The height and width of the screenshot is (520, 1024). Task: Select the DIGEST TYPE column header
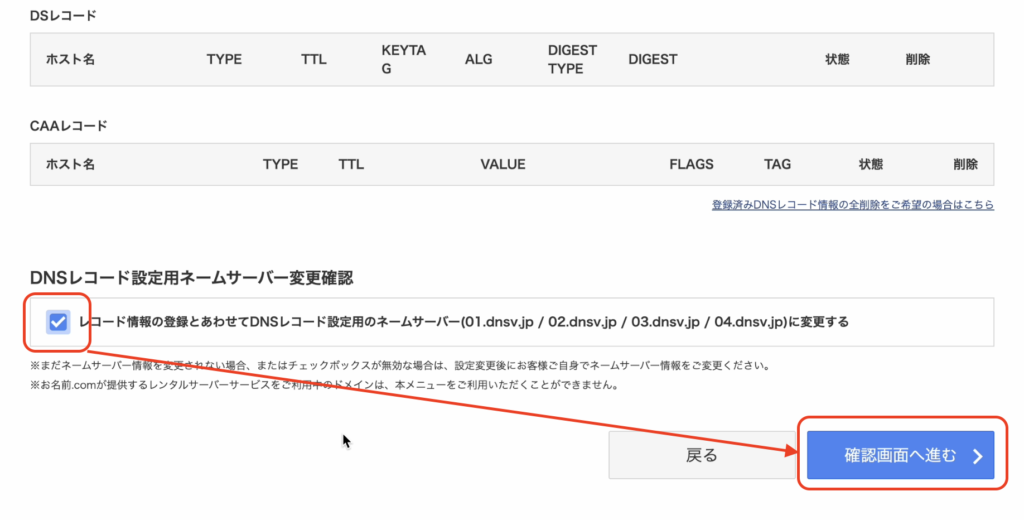tap(572, 59)
